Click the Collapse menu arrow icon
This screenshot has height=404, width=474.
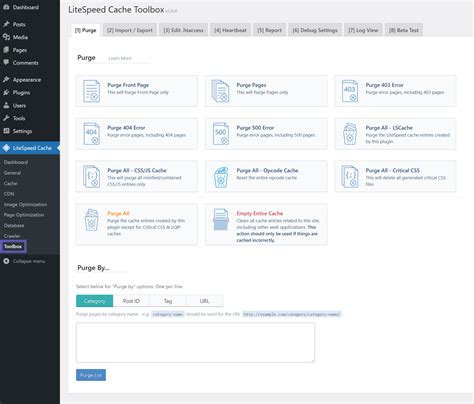[x=6, y=261]
